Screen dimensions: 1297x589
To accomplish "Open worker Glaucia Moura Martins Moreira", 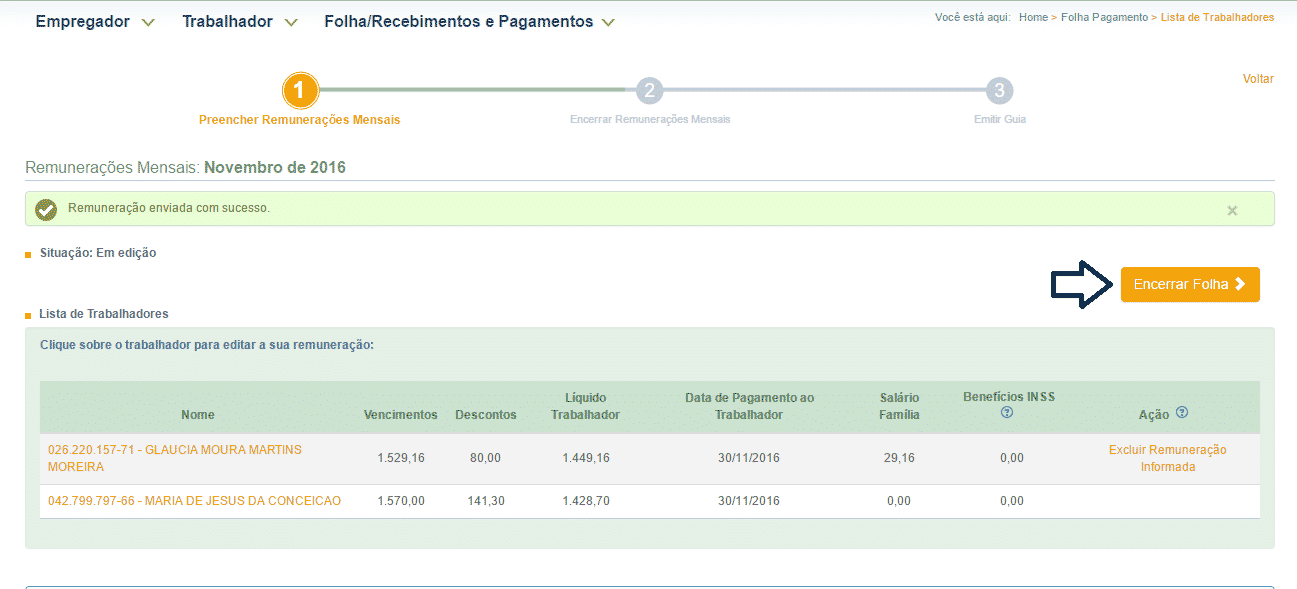I will click(x=175, y=458).
